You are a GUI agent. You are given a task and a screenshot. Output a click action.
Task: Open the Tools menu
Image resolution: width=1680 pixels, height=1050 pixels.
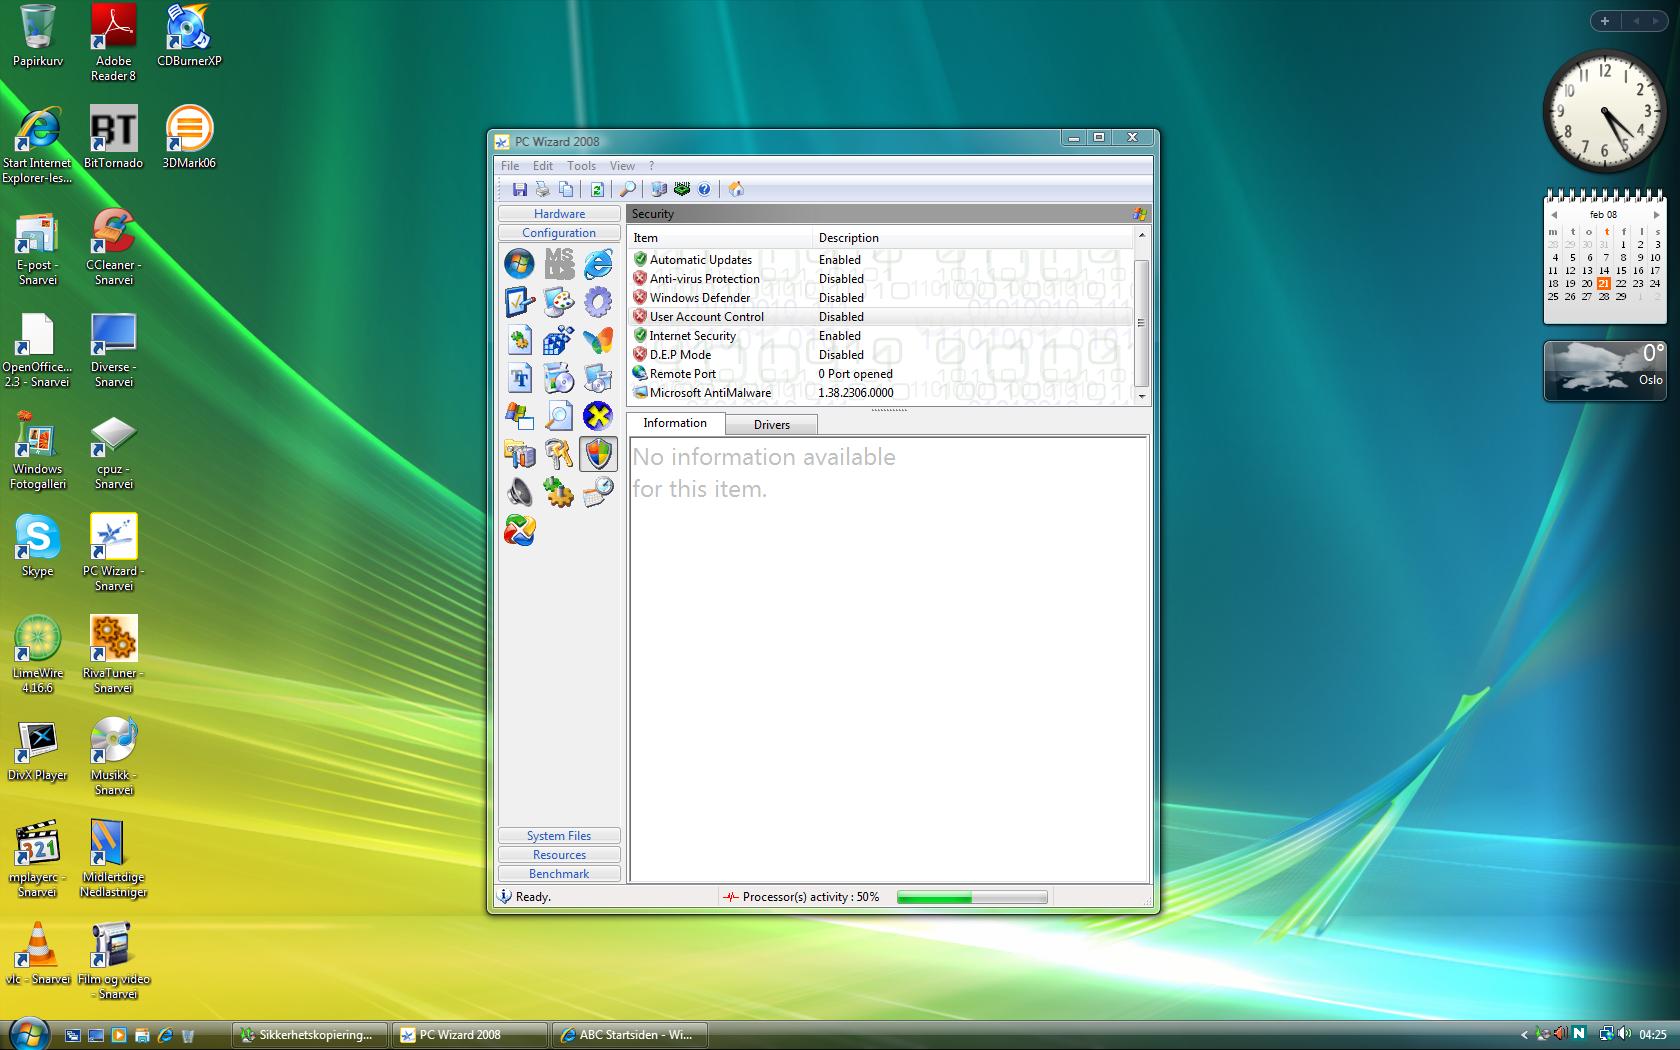pyautogui.click(x=581, y=166)
